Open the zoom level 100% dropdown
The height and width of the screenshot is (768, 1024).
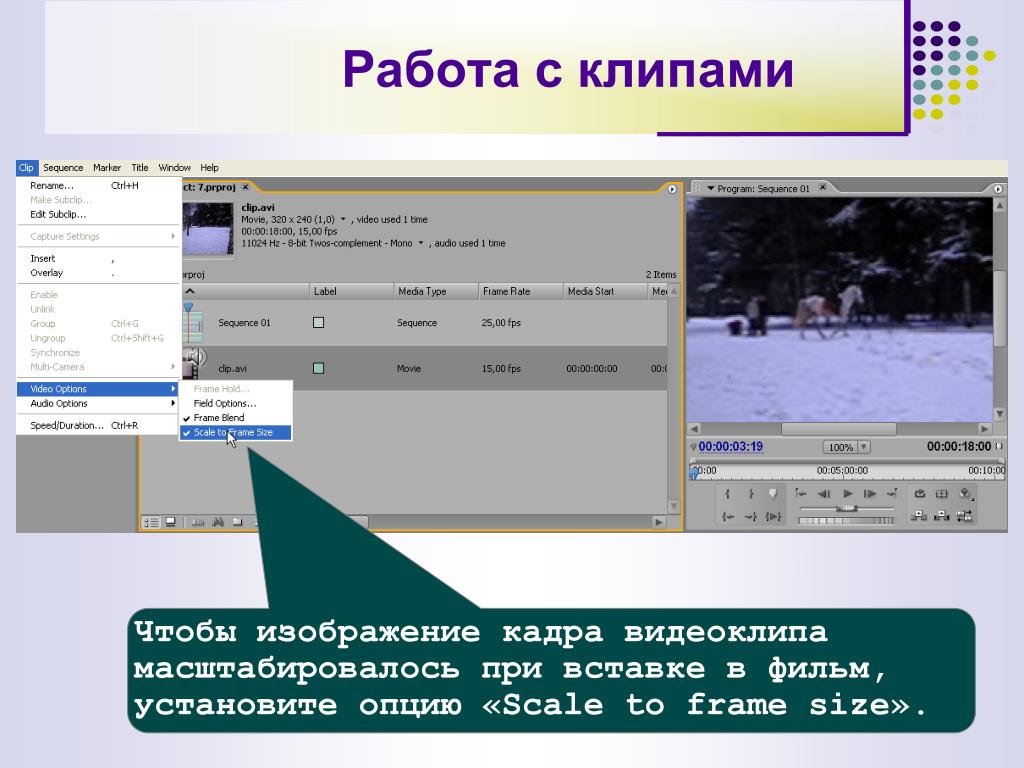(x=863, y=447)
